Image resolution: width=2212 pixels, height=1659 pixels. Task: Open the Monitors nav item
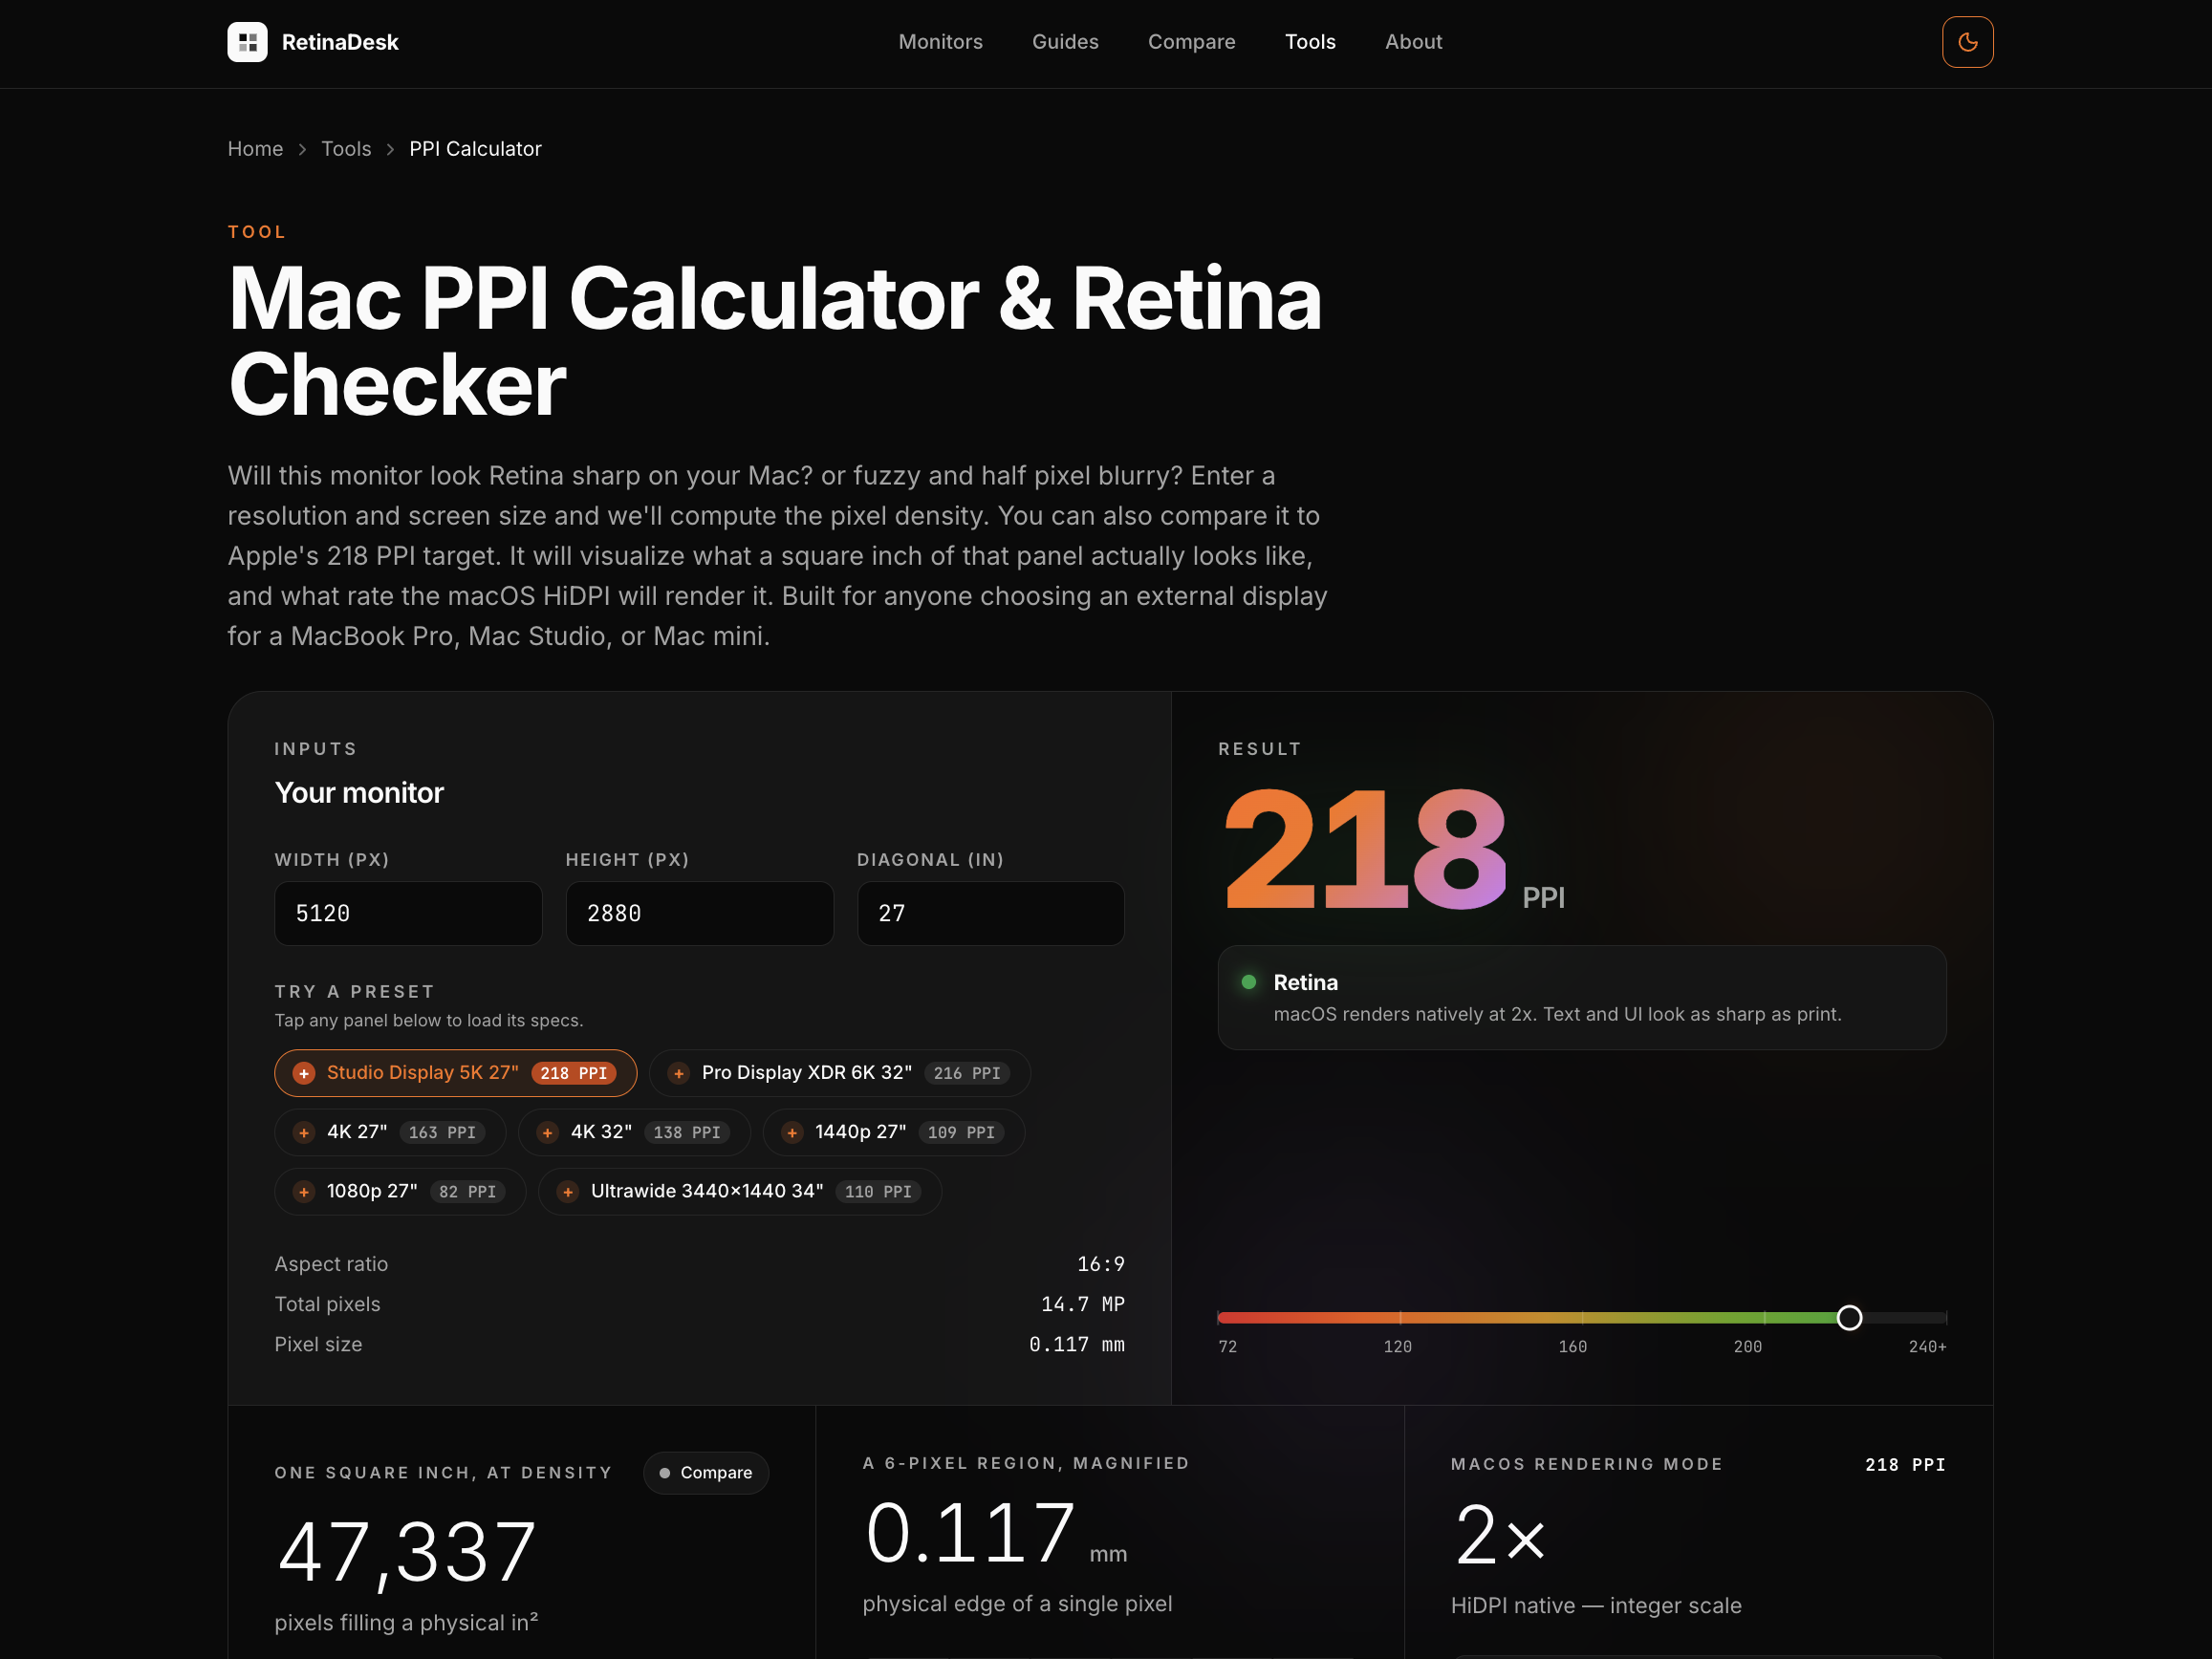pyautogui.click(x=940, y=42)
